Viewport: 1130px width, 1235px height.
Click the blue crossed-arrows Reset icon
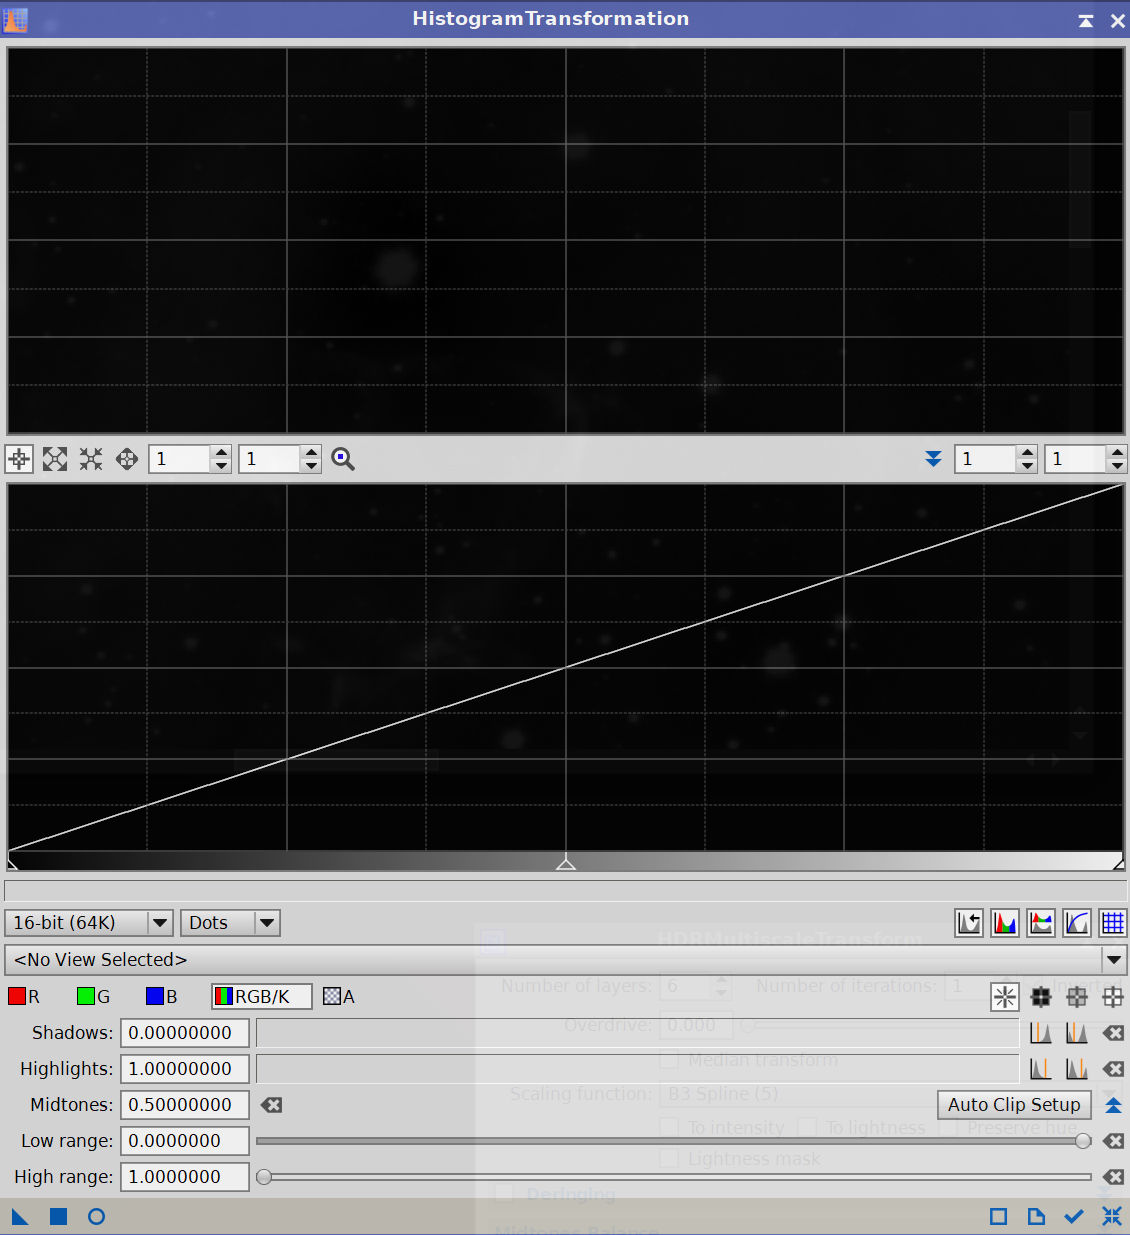click(x=1112, y=1217)
